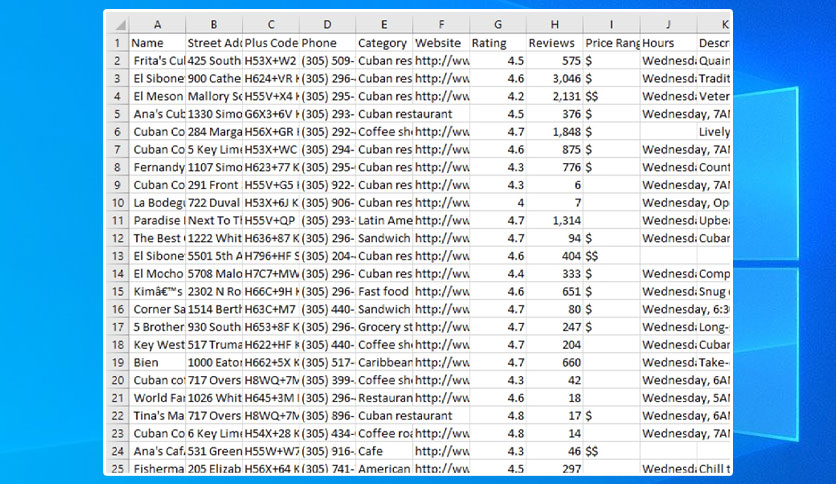
Task: Click the select-all corner triangle
Action: click(118, 25)
